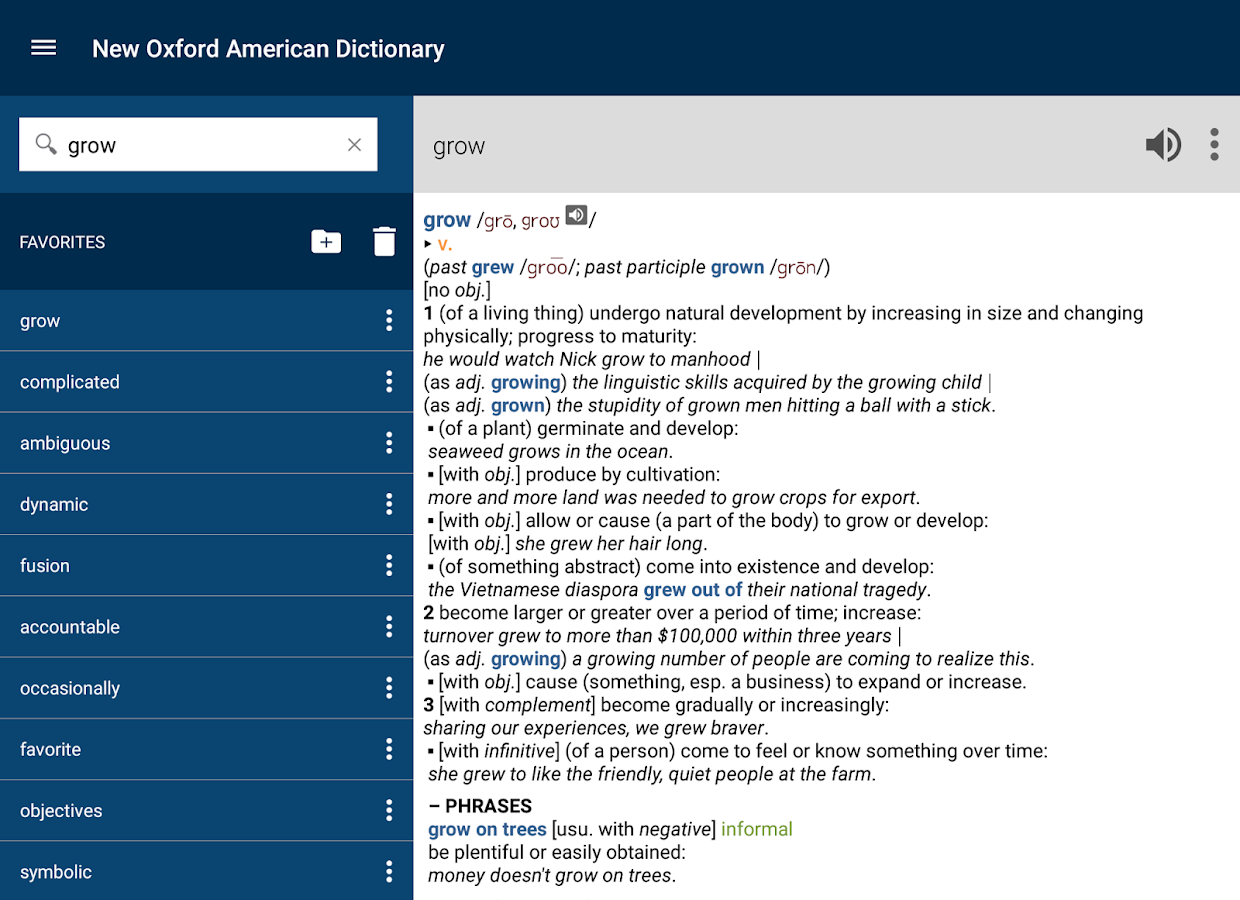The width and height of the screenshot is (1240, 900).
Task: Open options for the 'accountable' favorite
Action: coord(389,627)
